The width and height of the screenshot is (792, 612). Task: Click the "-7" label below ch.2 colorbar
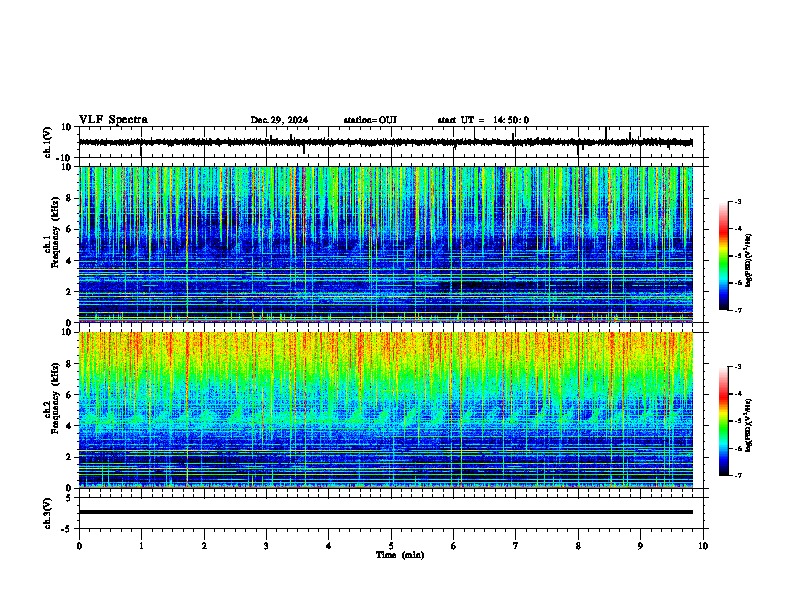click(738, 476)
